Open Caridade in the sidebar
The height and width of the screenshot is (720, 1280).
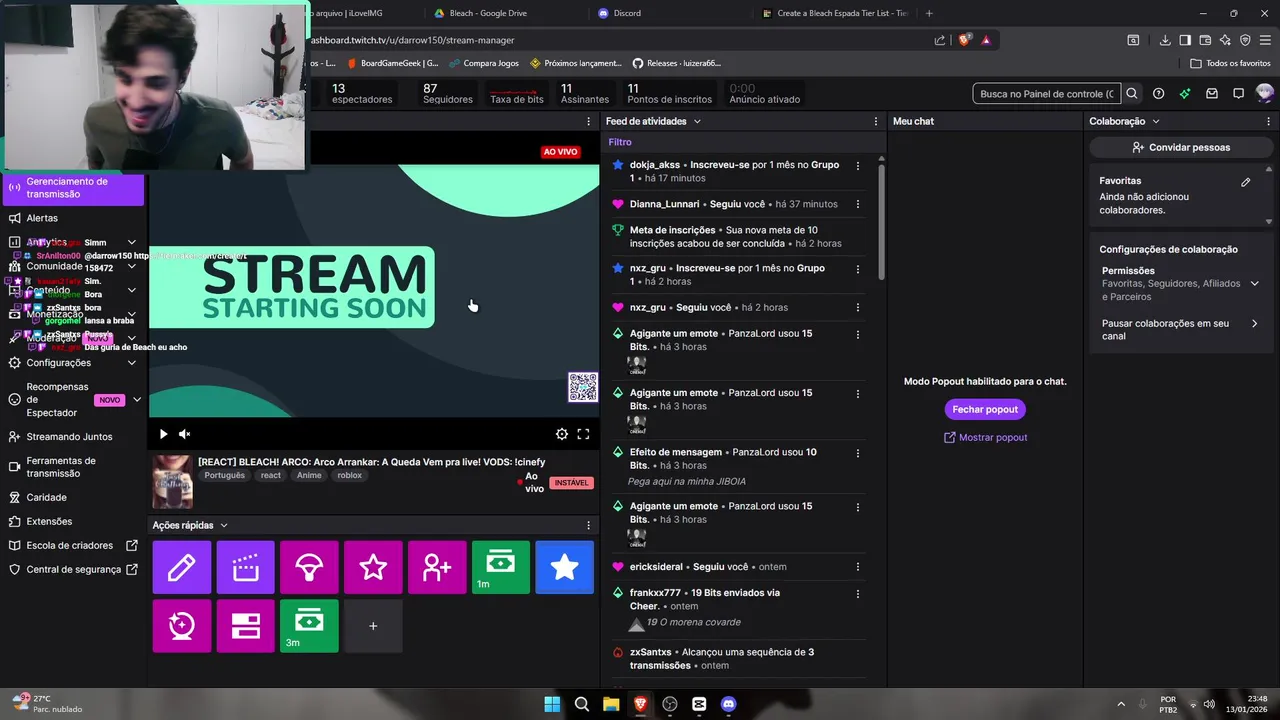[x=46, y=497]
